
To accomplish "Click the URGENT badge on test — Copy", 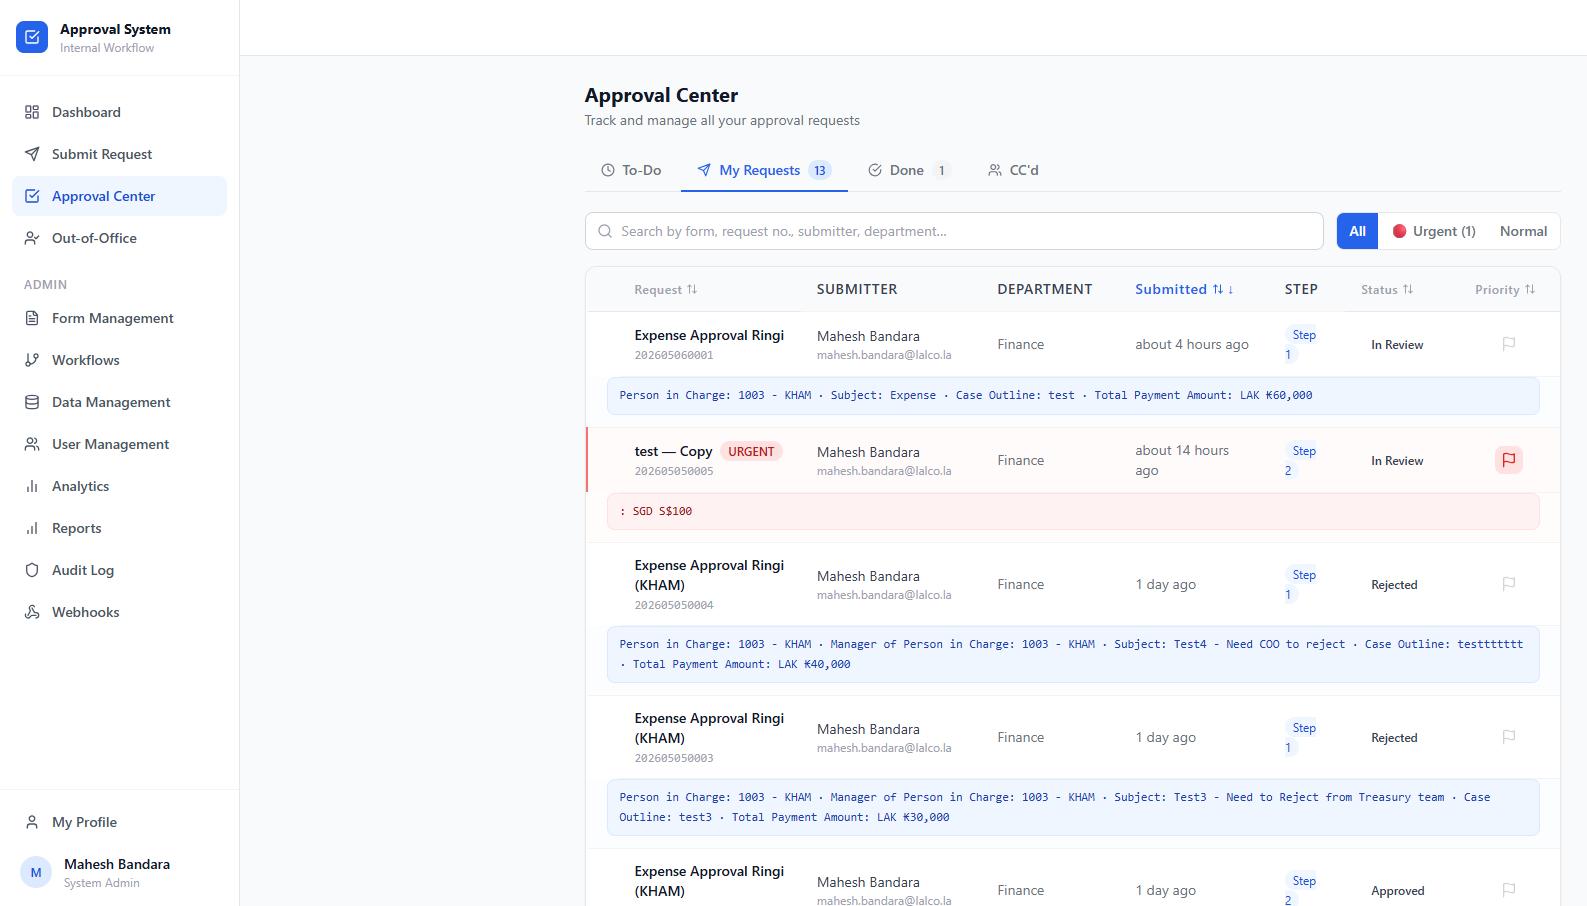I will 751,451.
